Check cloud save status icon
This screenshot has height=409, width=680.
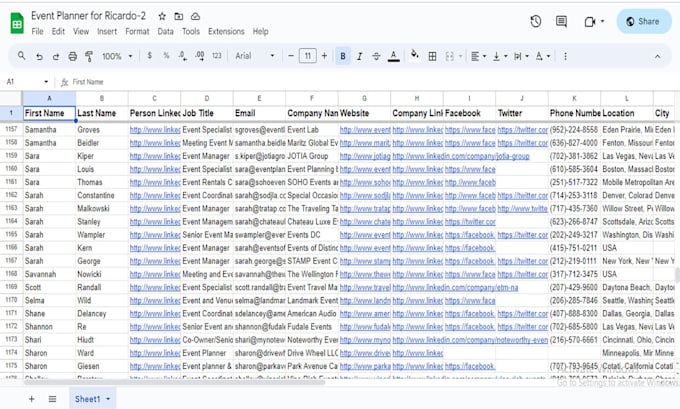coord(196,16)
